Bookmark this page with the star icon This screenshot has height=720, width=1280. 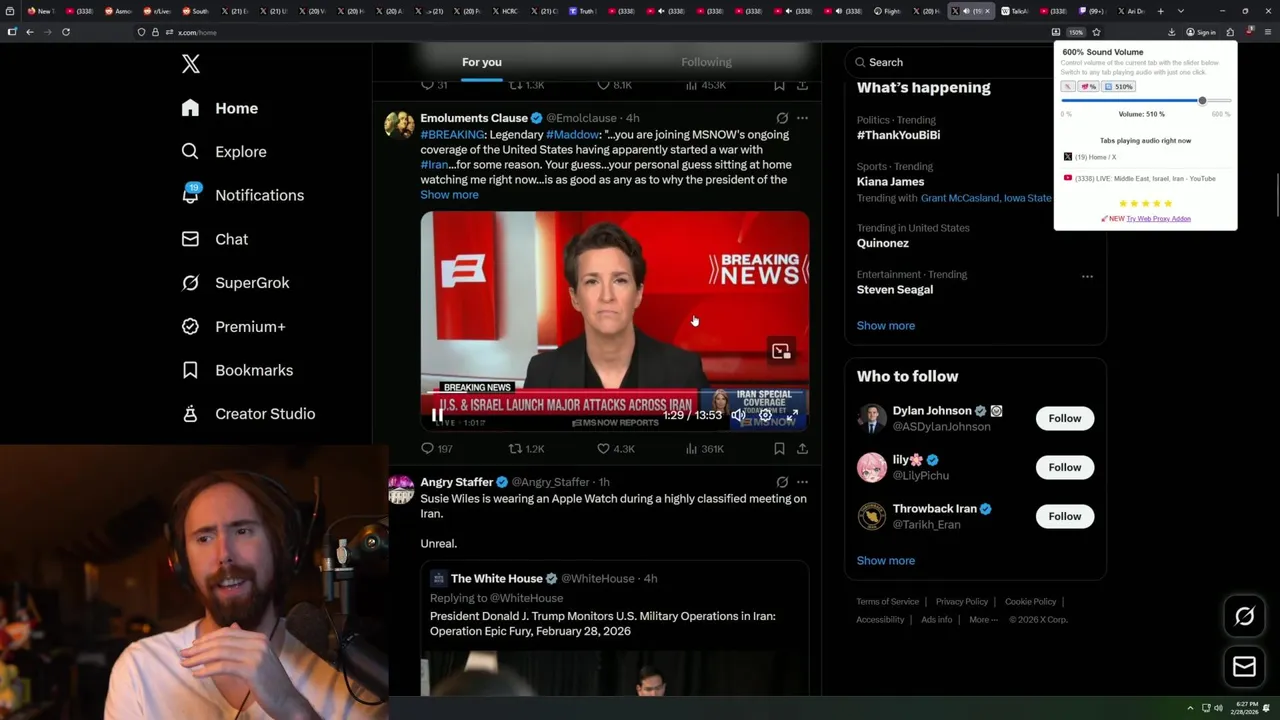[x=1097, y=32]
